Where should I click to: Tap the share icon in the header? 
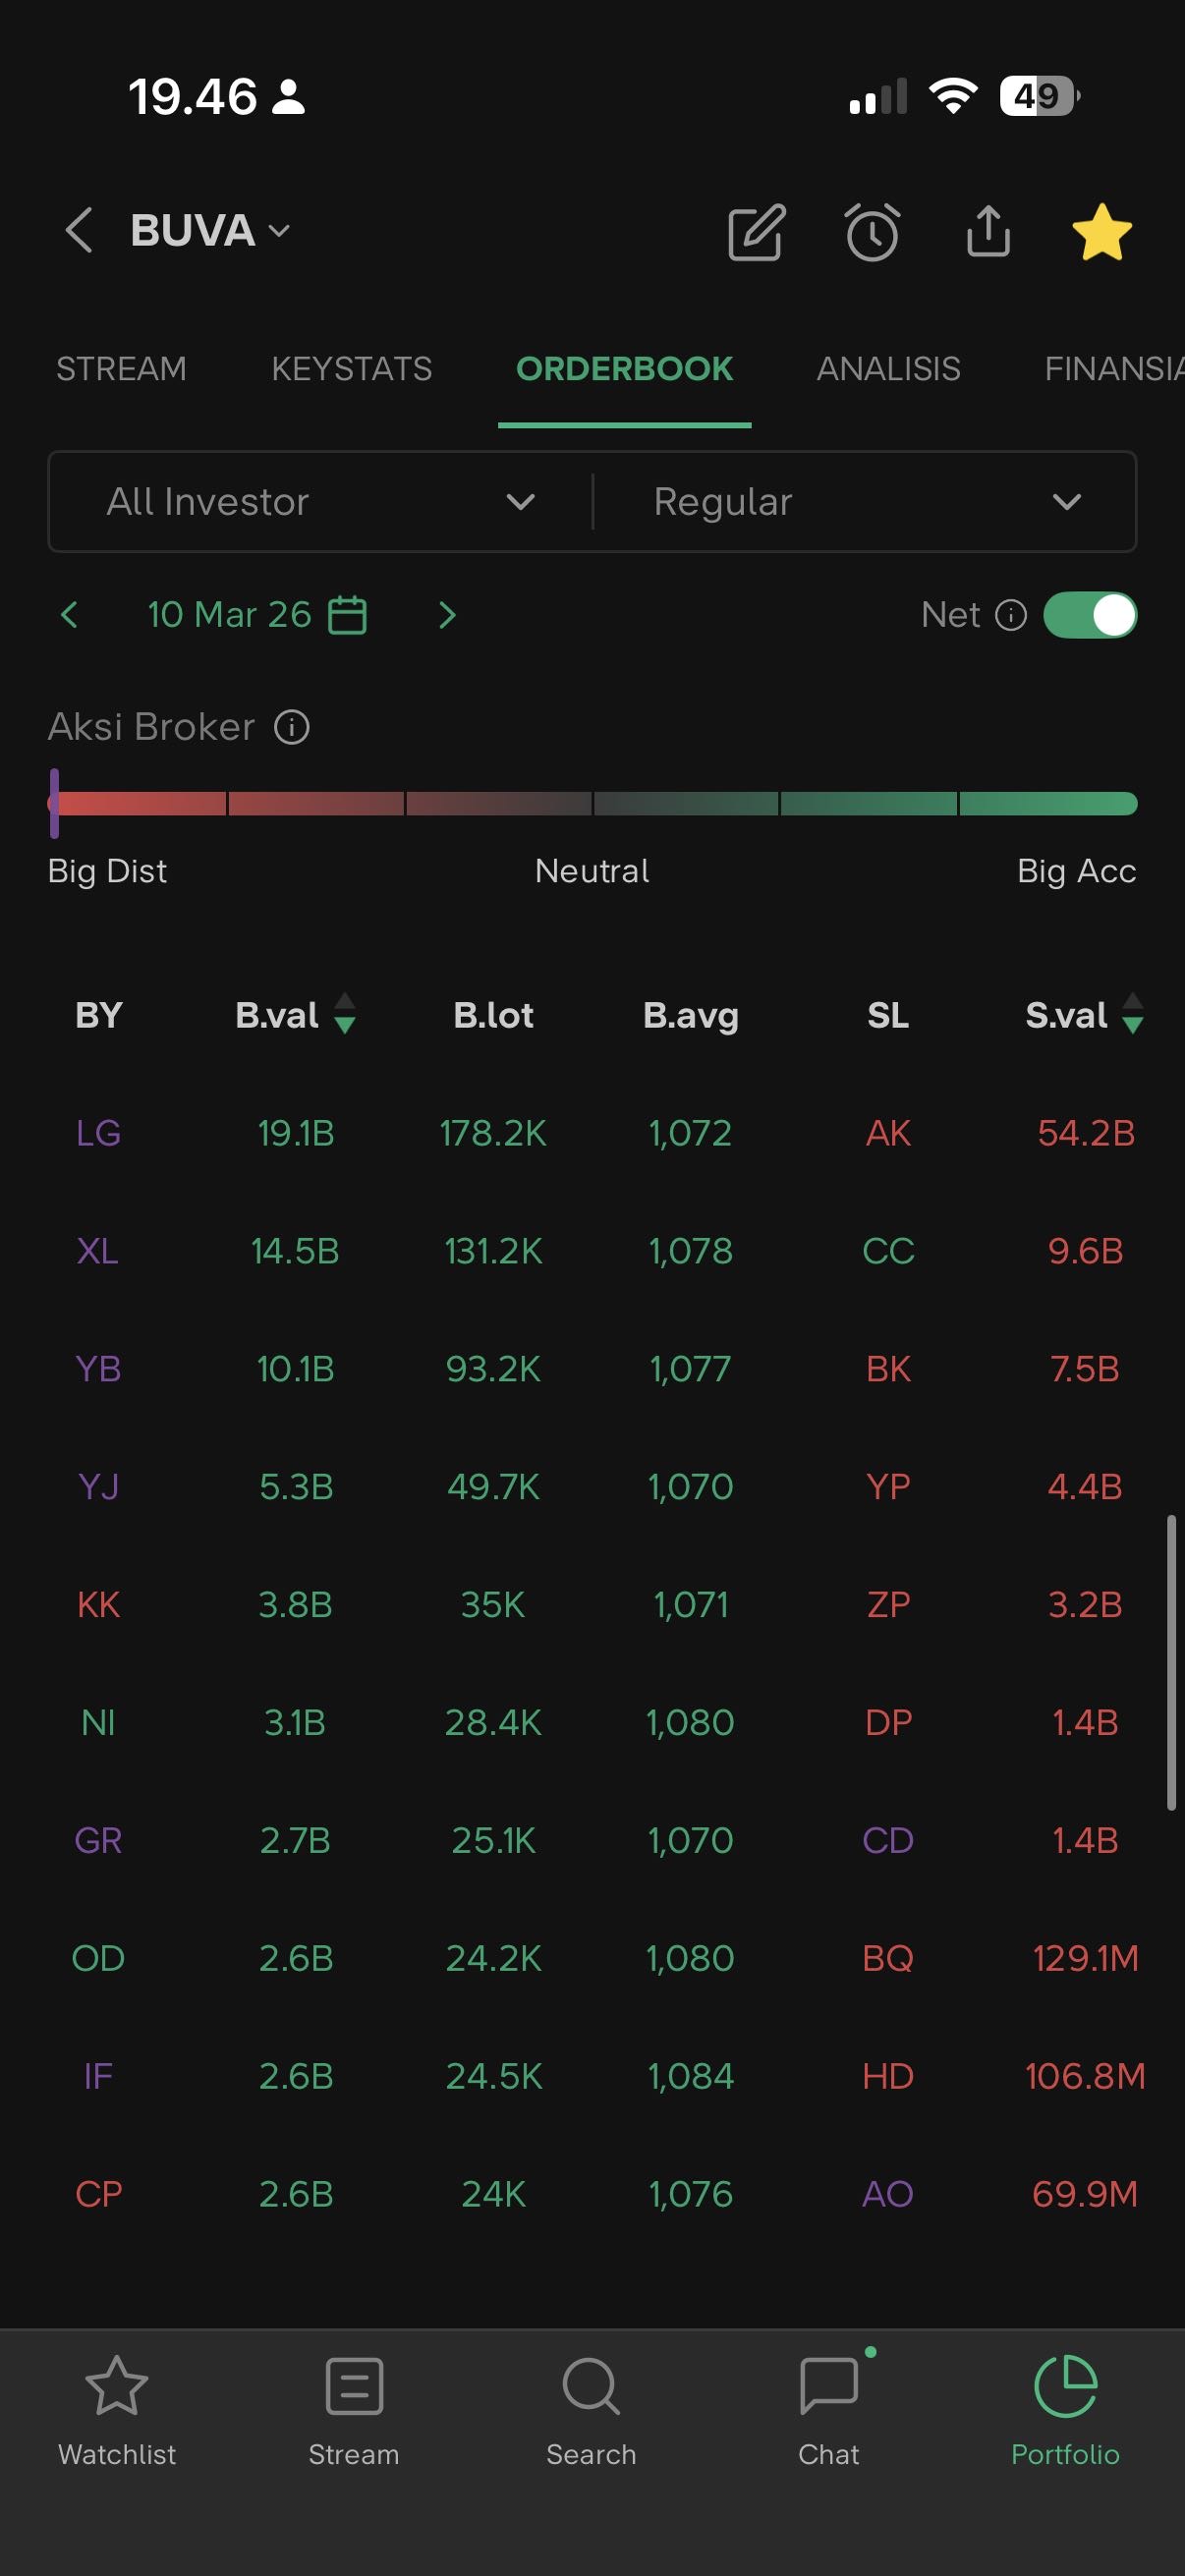(988, 232)
